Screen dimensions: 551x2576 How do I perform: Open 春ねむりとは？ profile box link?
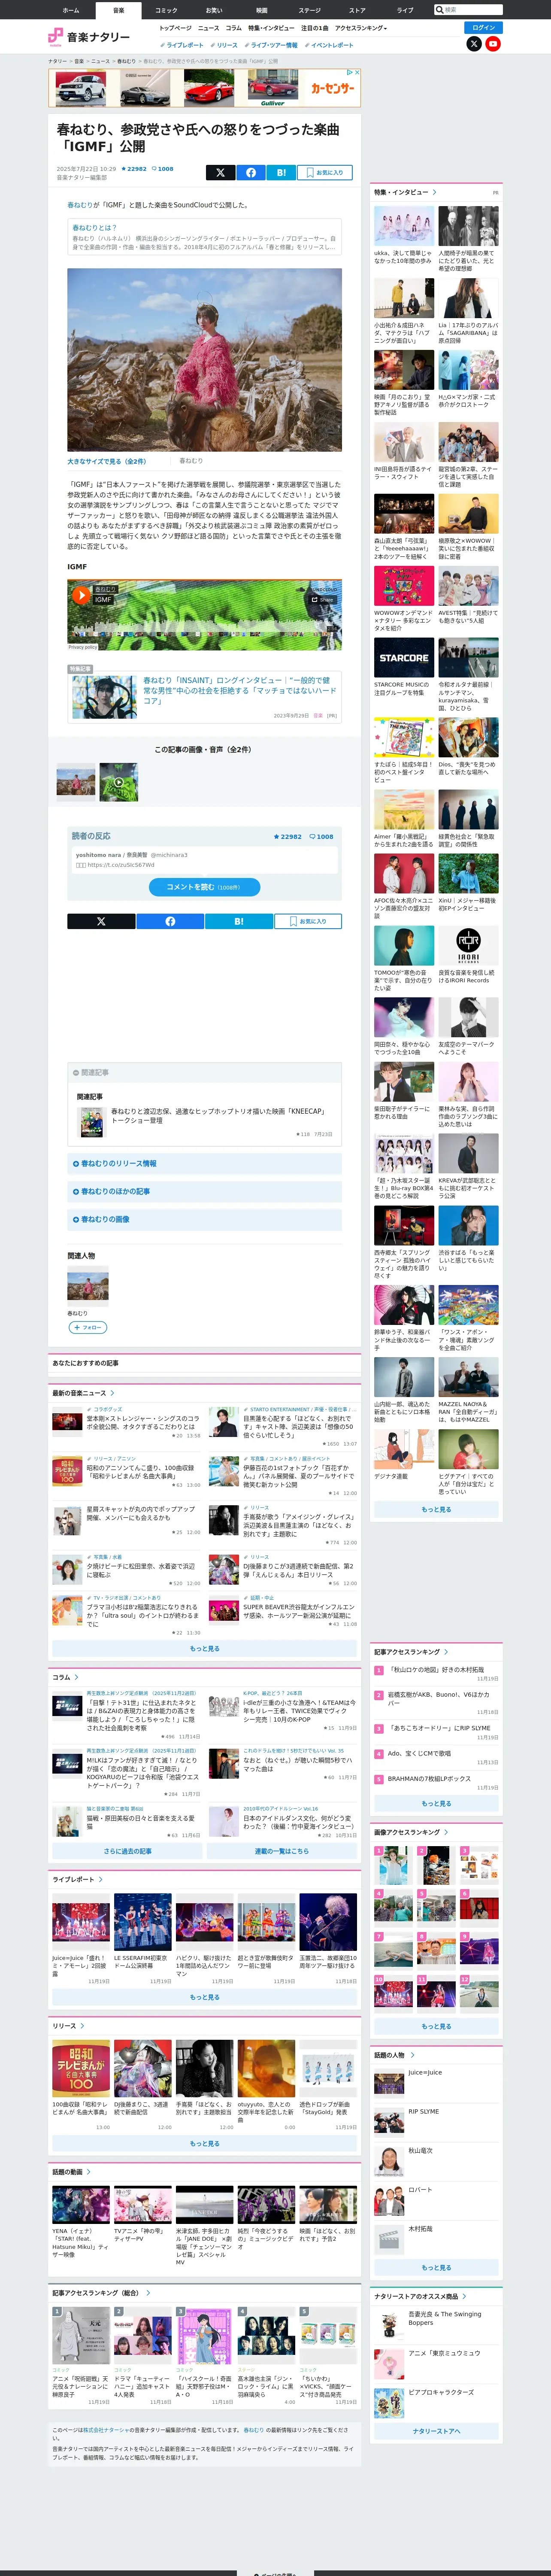pos(94,228)
